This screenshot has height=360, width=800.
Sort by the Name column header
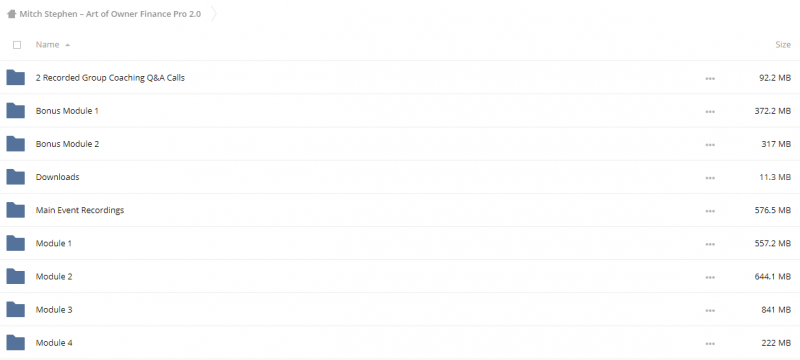[47, 44]
